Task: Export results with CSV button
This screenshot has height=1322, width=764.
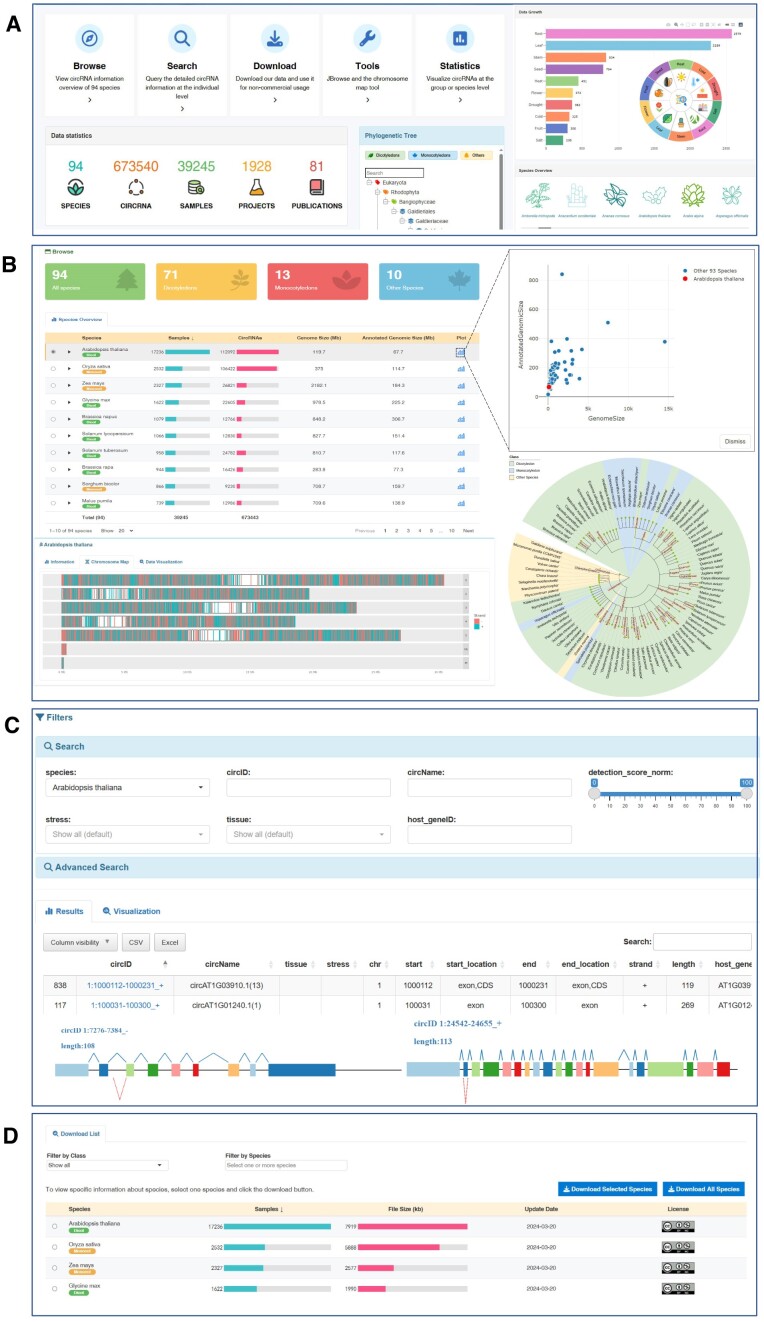Action: [x=136, y=942]
